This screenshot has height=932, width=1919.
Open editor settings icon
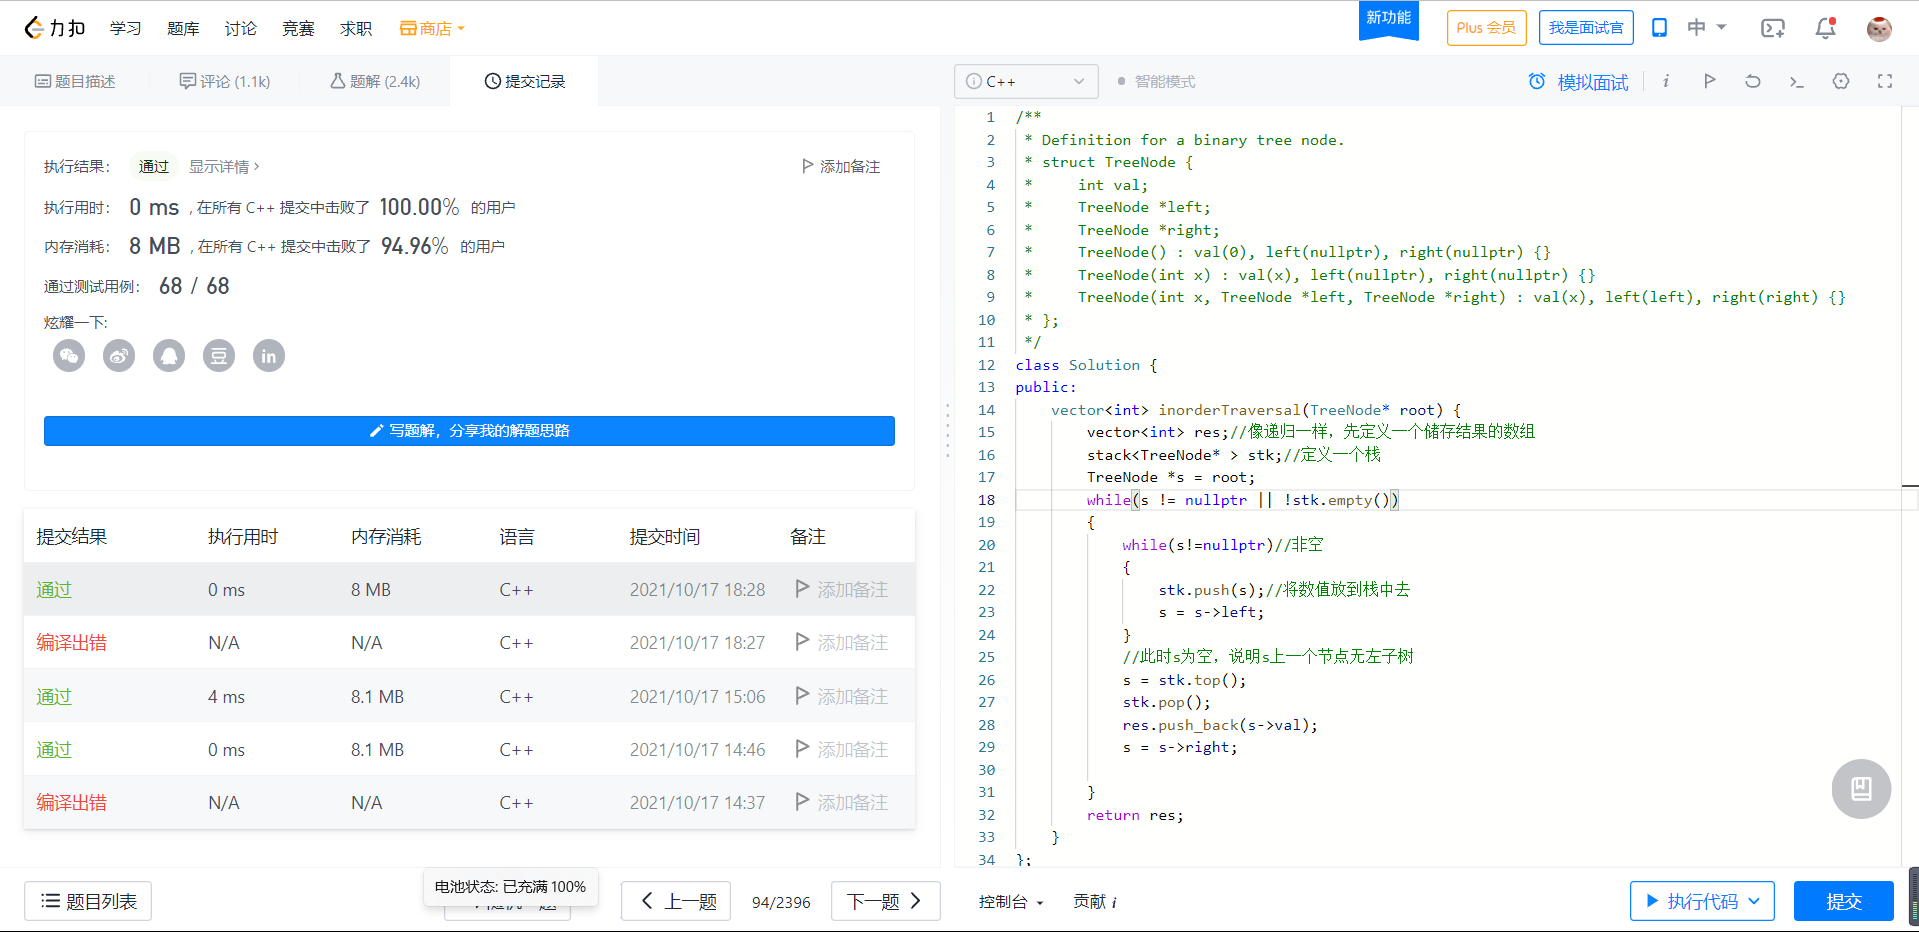tap(1841, 81)
